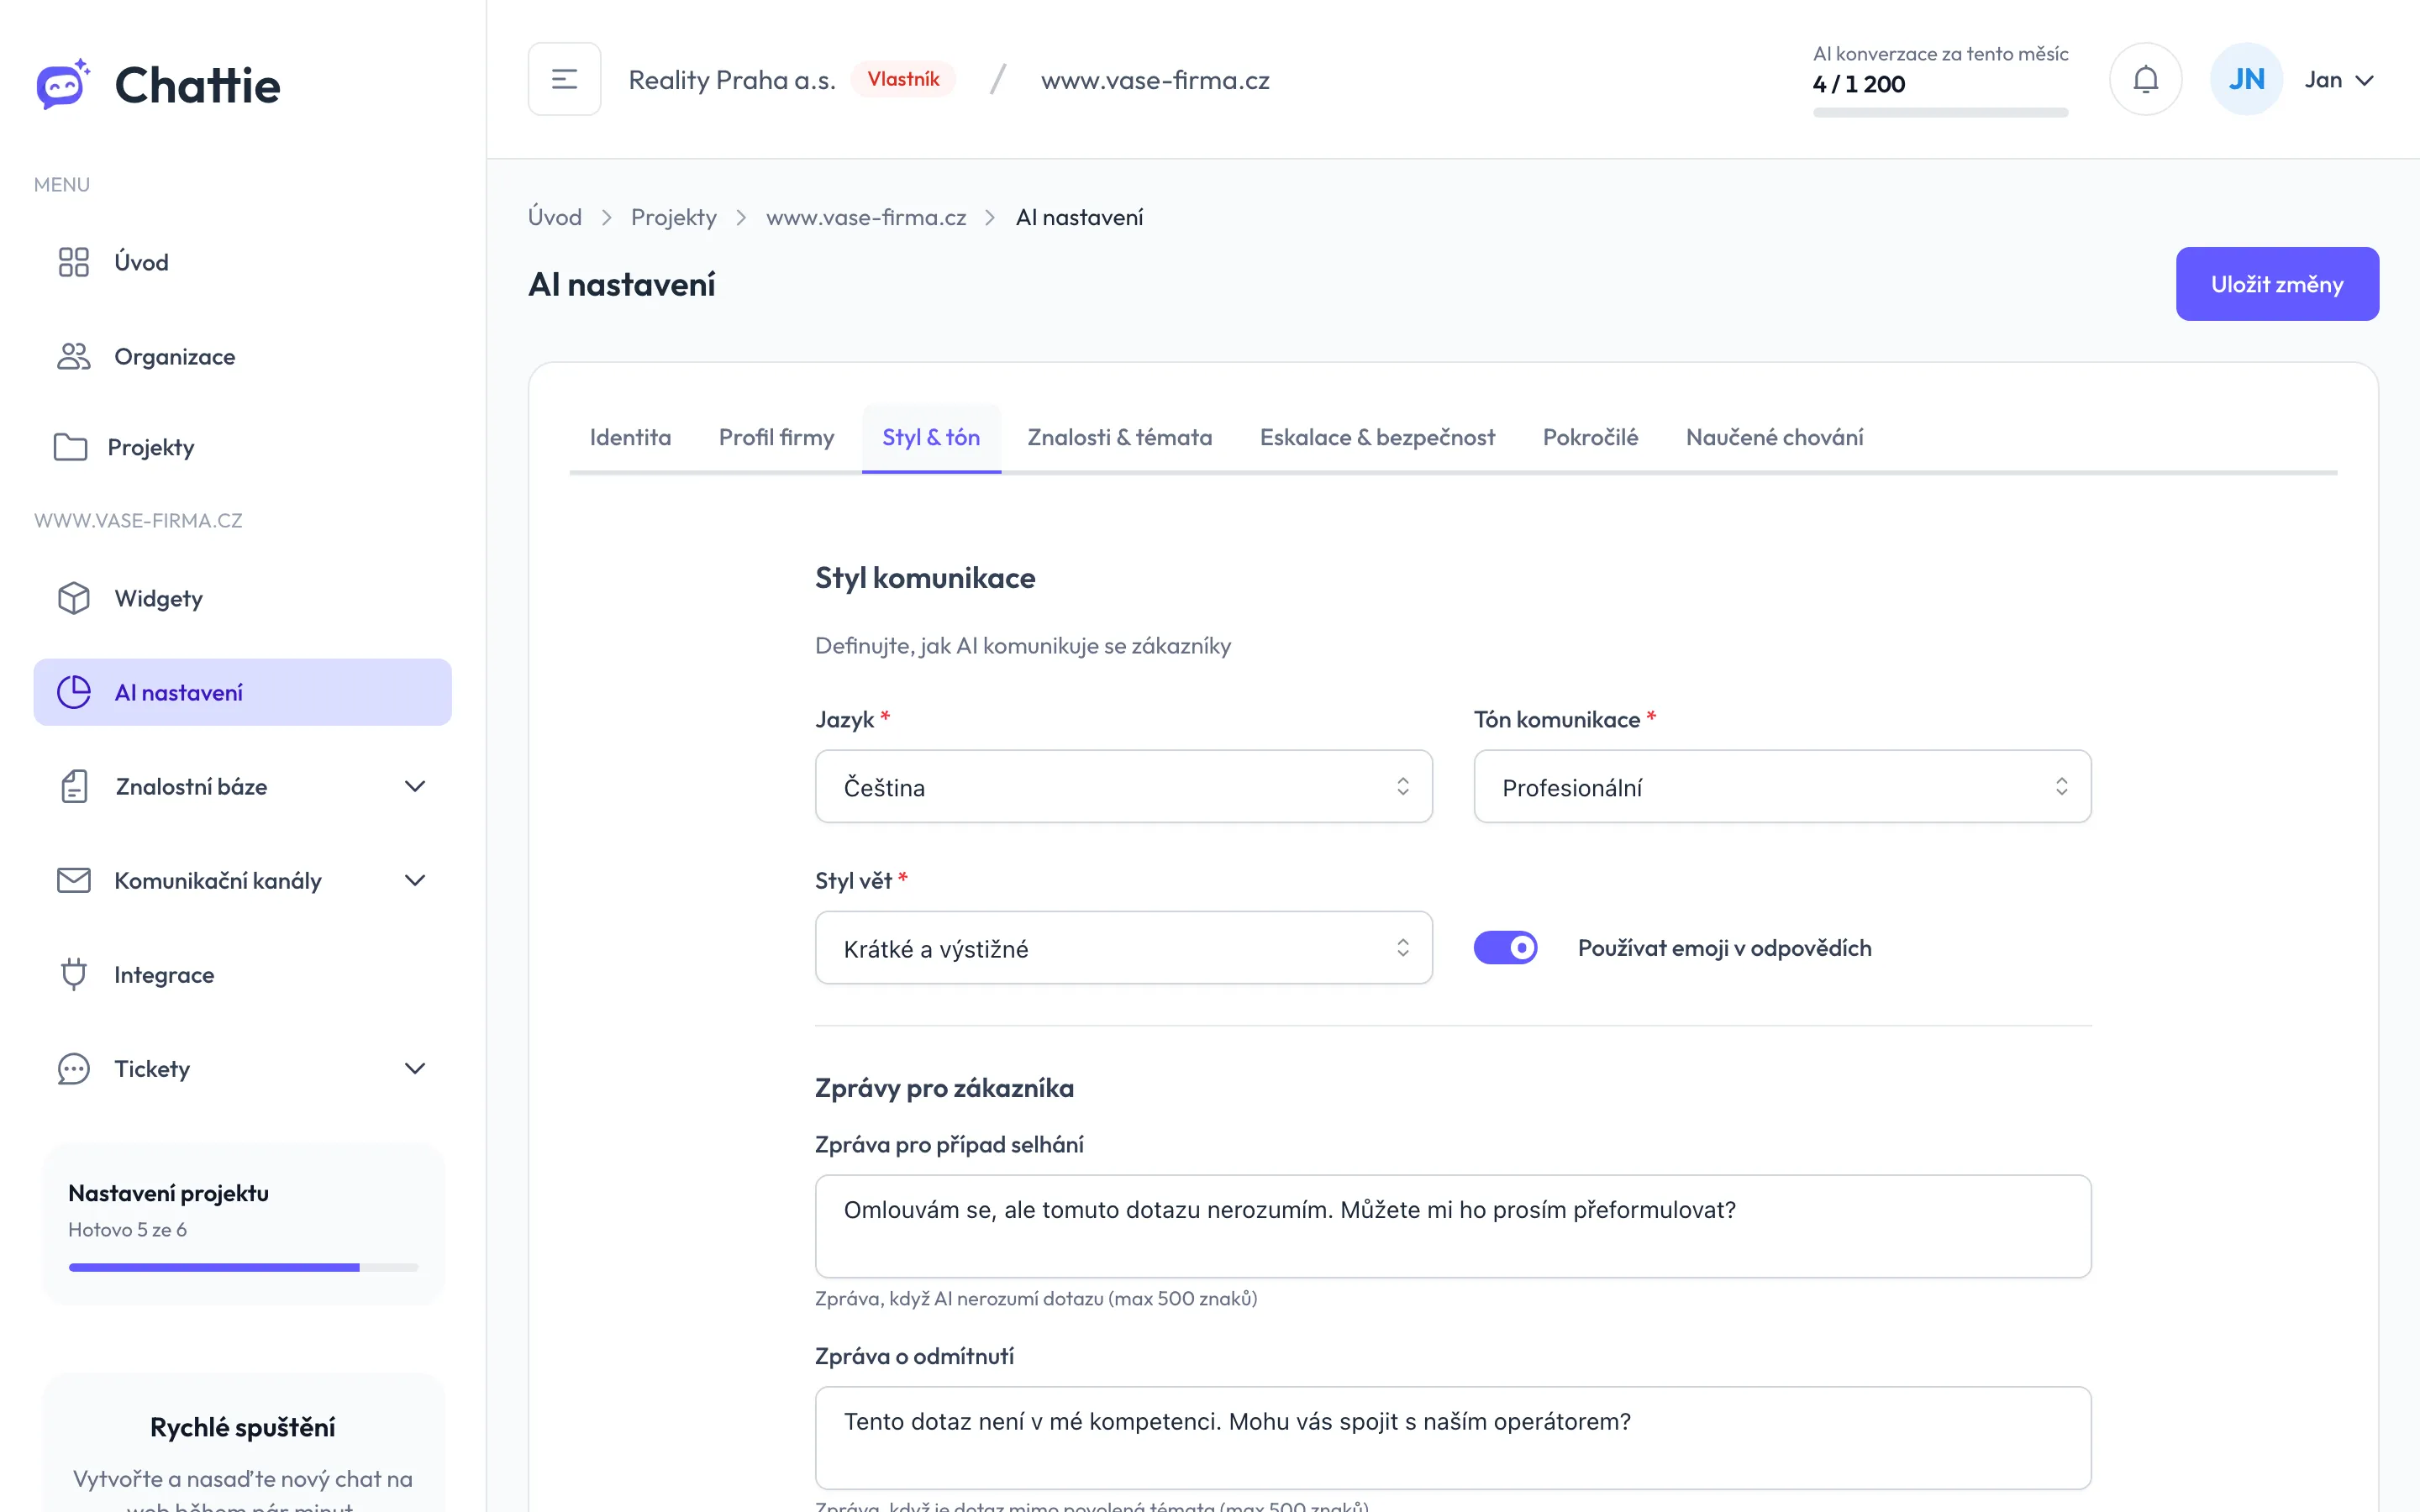The image size is (2420, 1512).
Task: Click the Chattie logo icon
Action: click(x=63, y=84)
